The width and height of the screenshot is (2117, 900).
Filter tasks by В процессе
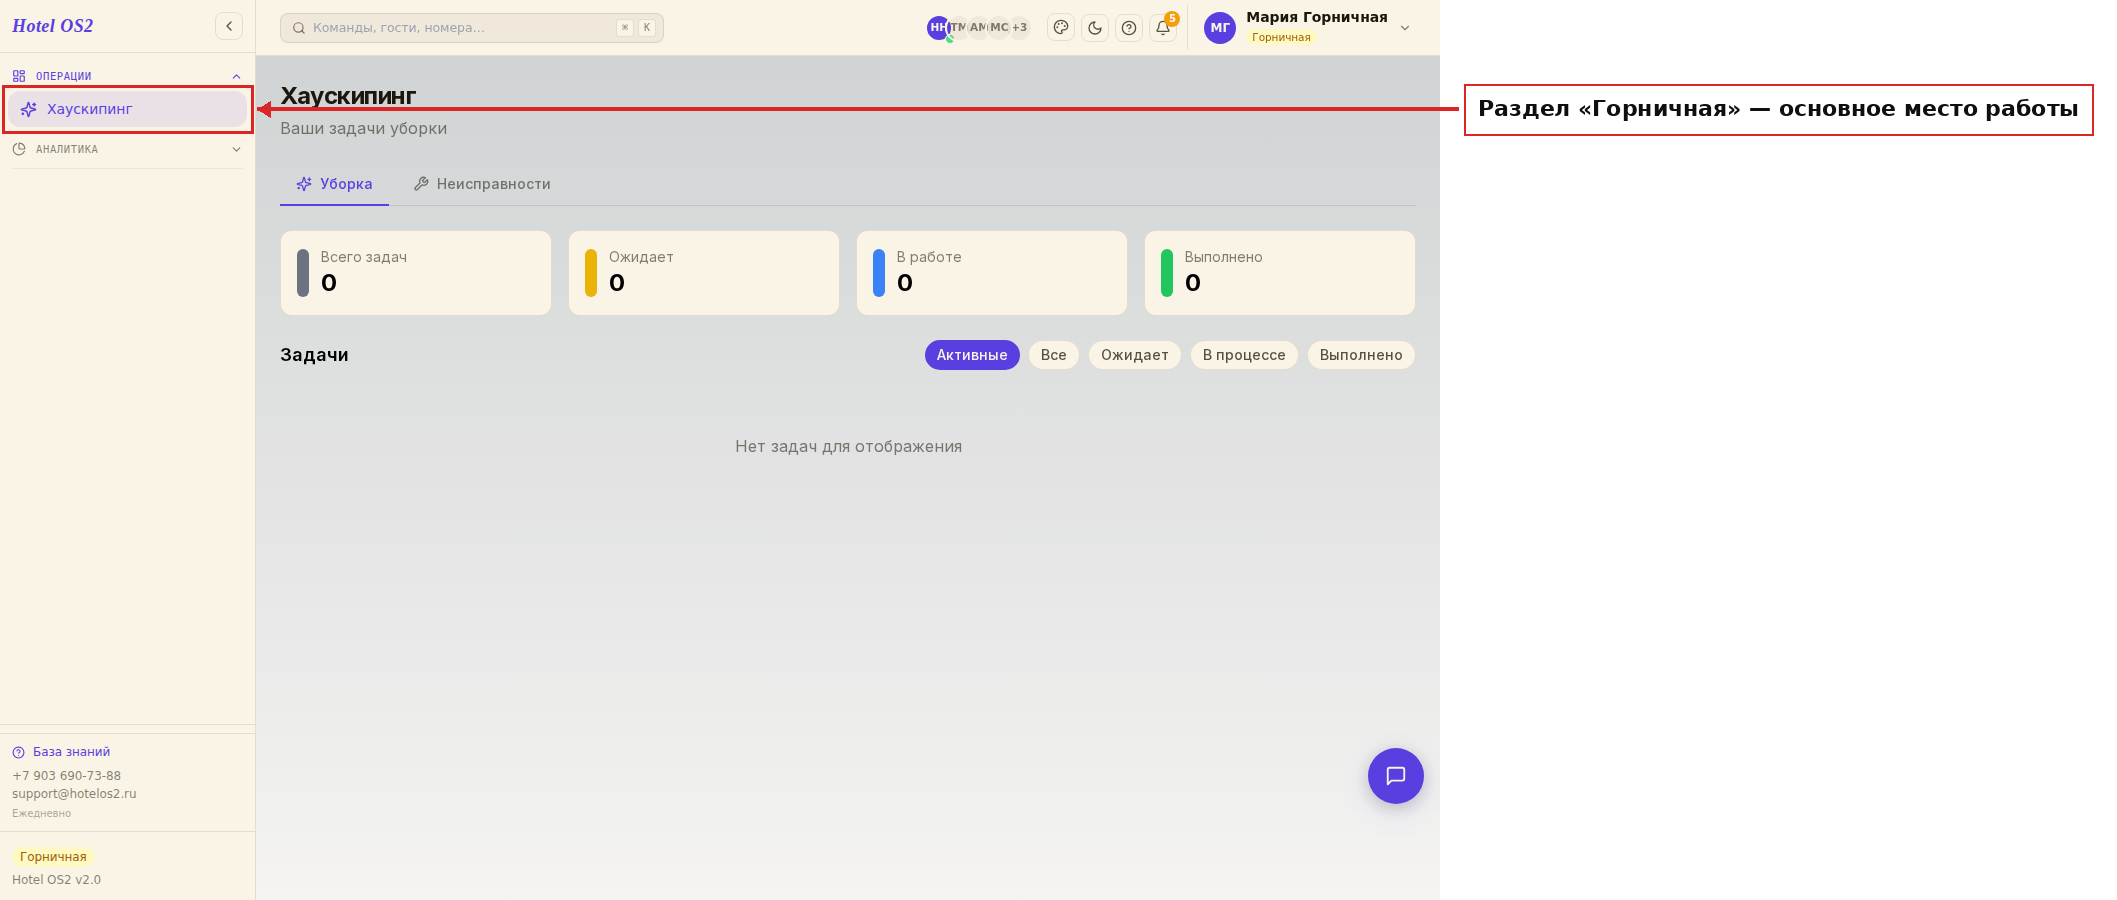click(1244, 355)
